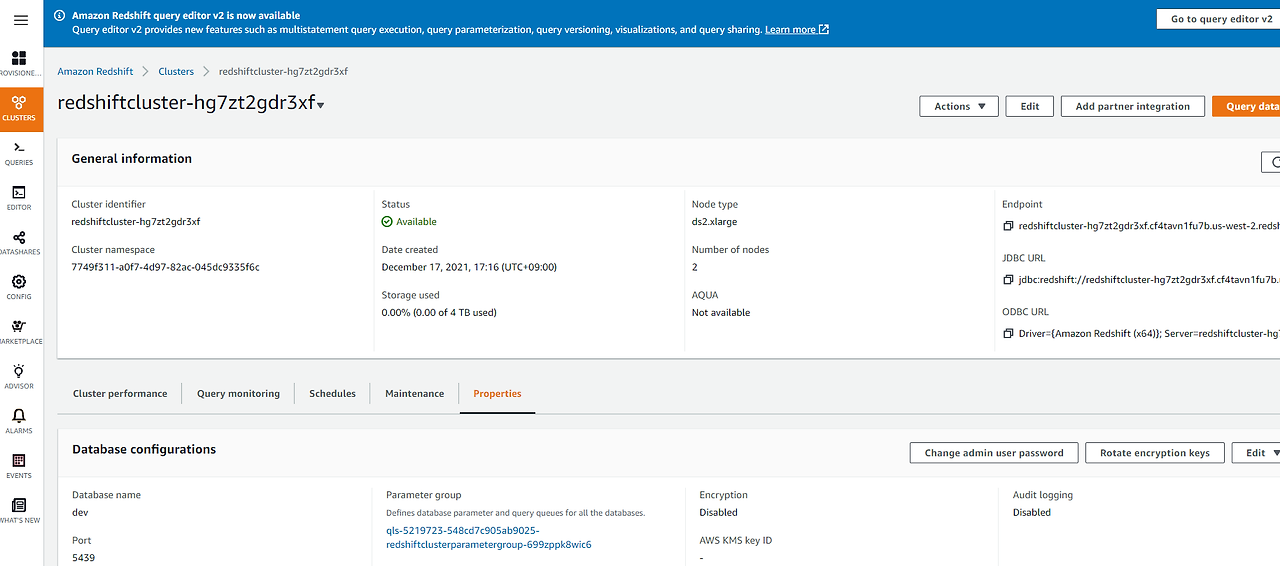Click Rotate encryption keys

[x=1154, y=453]
